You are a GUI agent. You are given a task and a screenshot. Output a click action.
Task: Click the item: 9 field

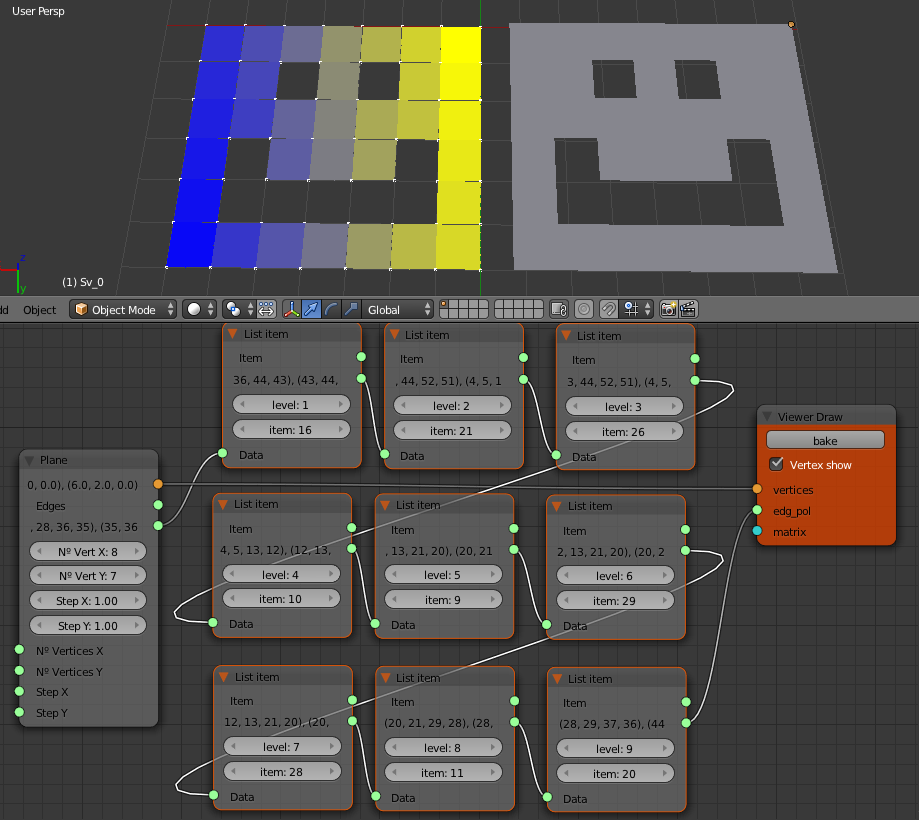[x=443, y=600]
